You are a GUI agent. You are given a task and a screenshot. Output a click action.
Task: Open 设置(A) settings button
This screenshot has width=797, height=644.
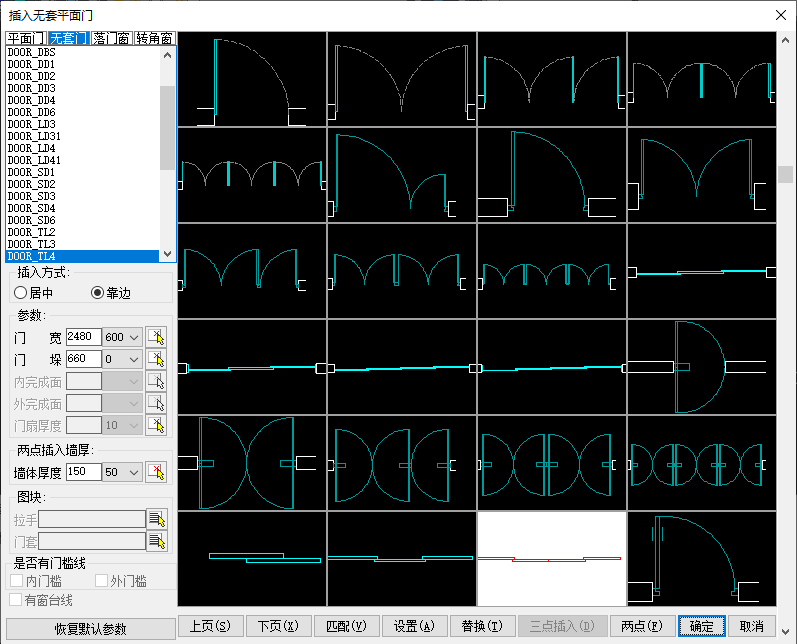click(415, 626)
